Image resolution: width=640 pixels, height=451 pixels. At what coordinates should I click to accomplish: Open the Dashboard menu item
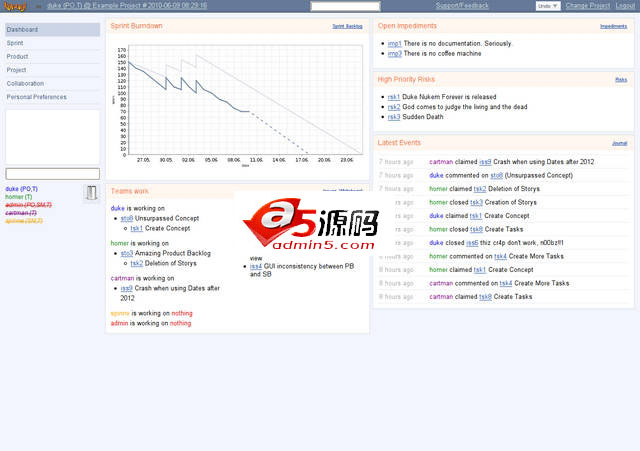point(52,29)
